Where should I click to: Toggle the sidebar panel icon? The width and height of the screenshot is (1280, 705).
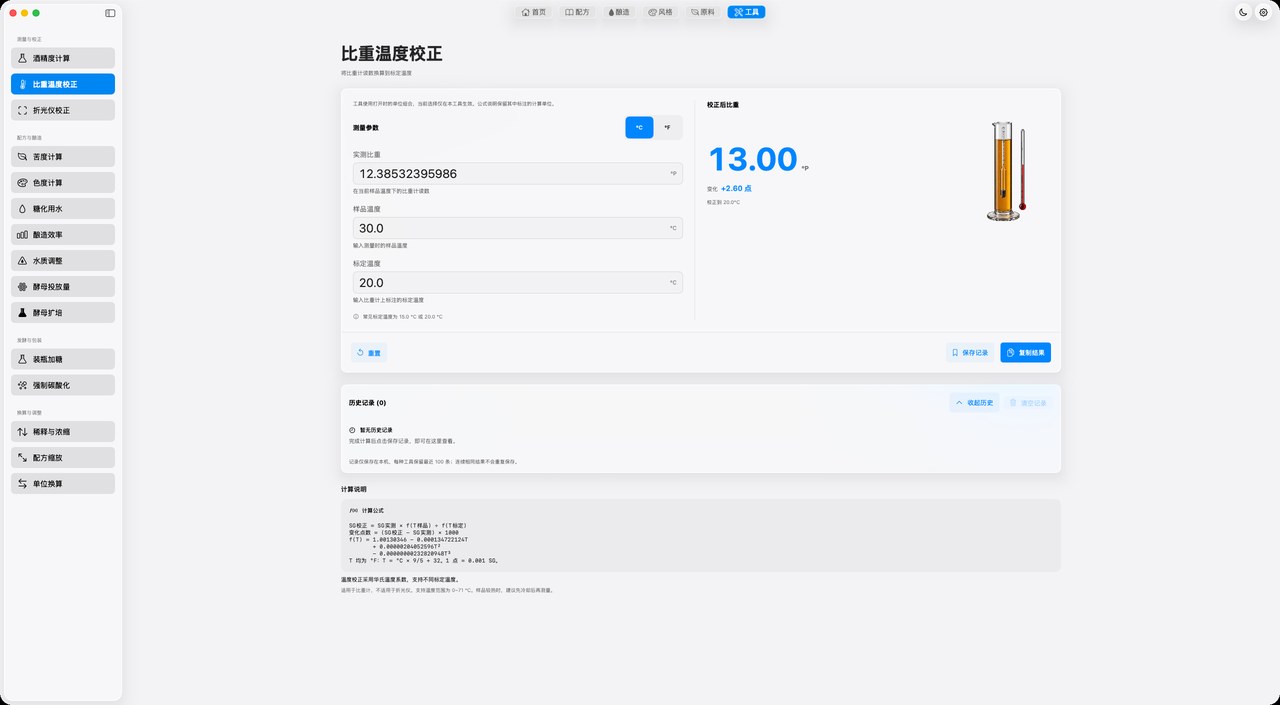(x=110, y=13)
